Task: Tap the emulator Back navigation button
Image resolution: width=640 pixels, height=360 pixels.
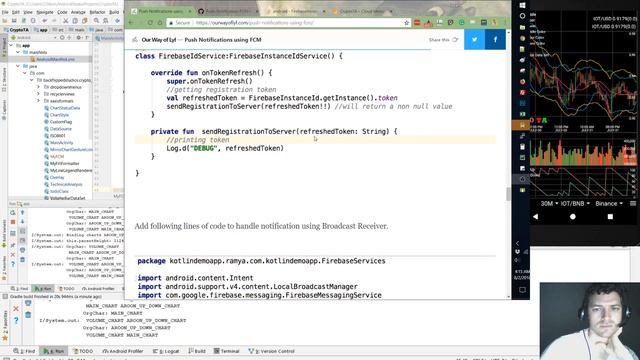Action: click(536, 217)
